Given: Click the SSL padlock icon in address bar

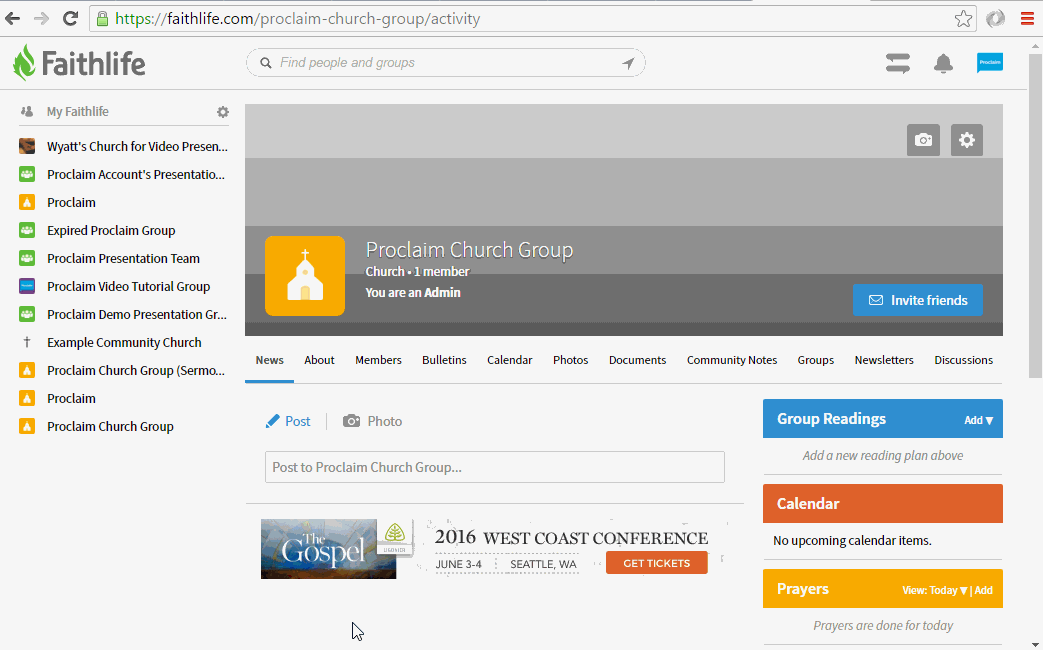Looking at the screenshot, I should click(x=102, y=19).
